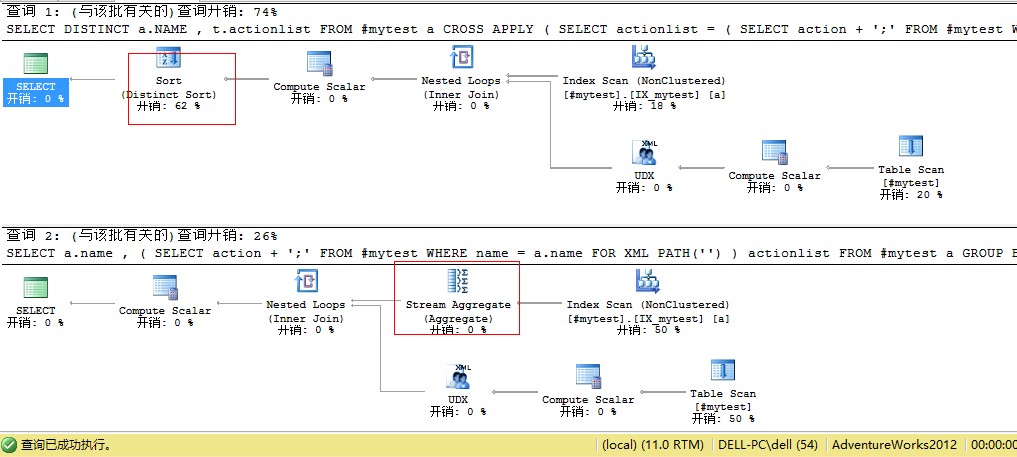The image size is (1017, 457).
Task: Click query 1's Nested Loops operator icon
Action: 460,58
